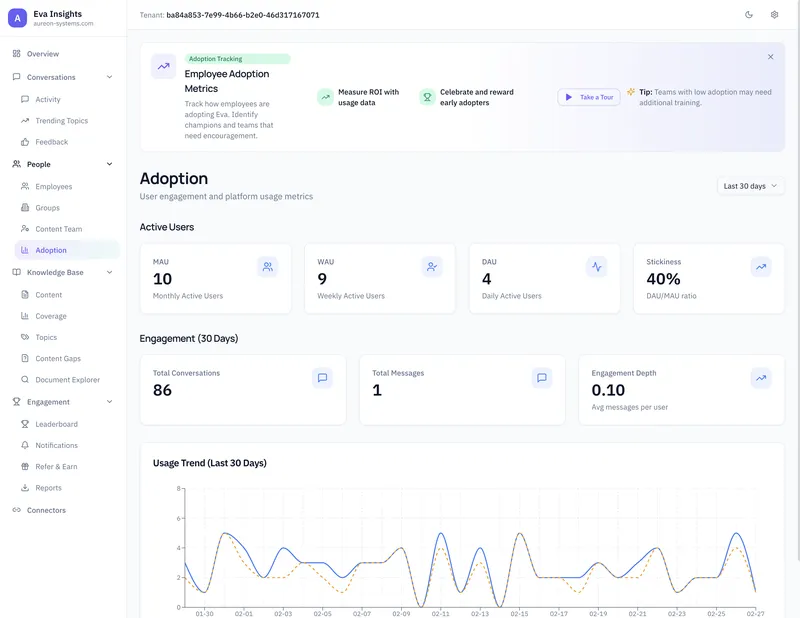Screen dimensions: 800x618
Task: Click the Leaderboard trophy icon
Action: [24, 424]
